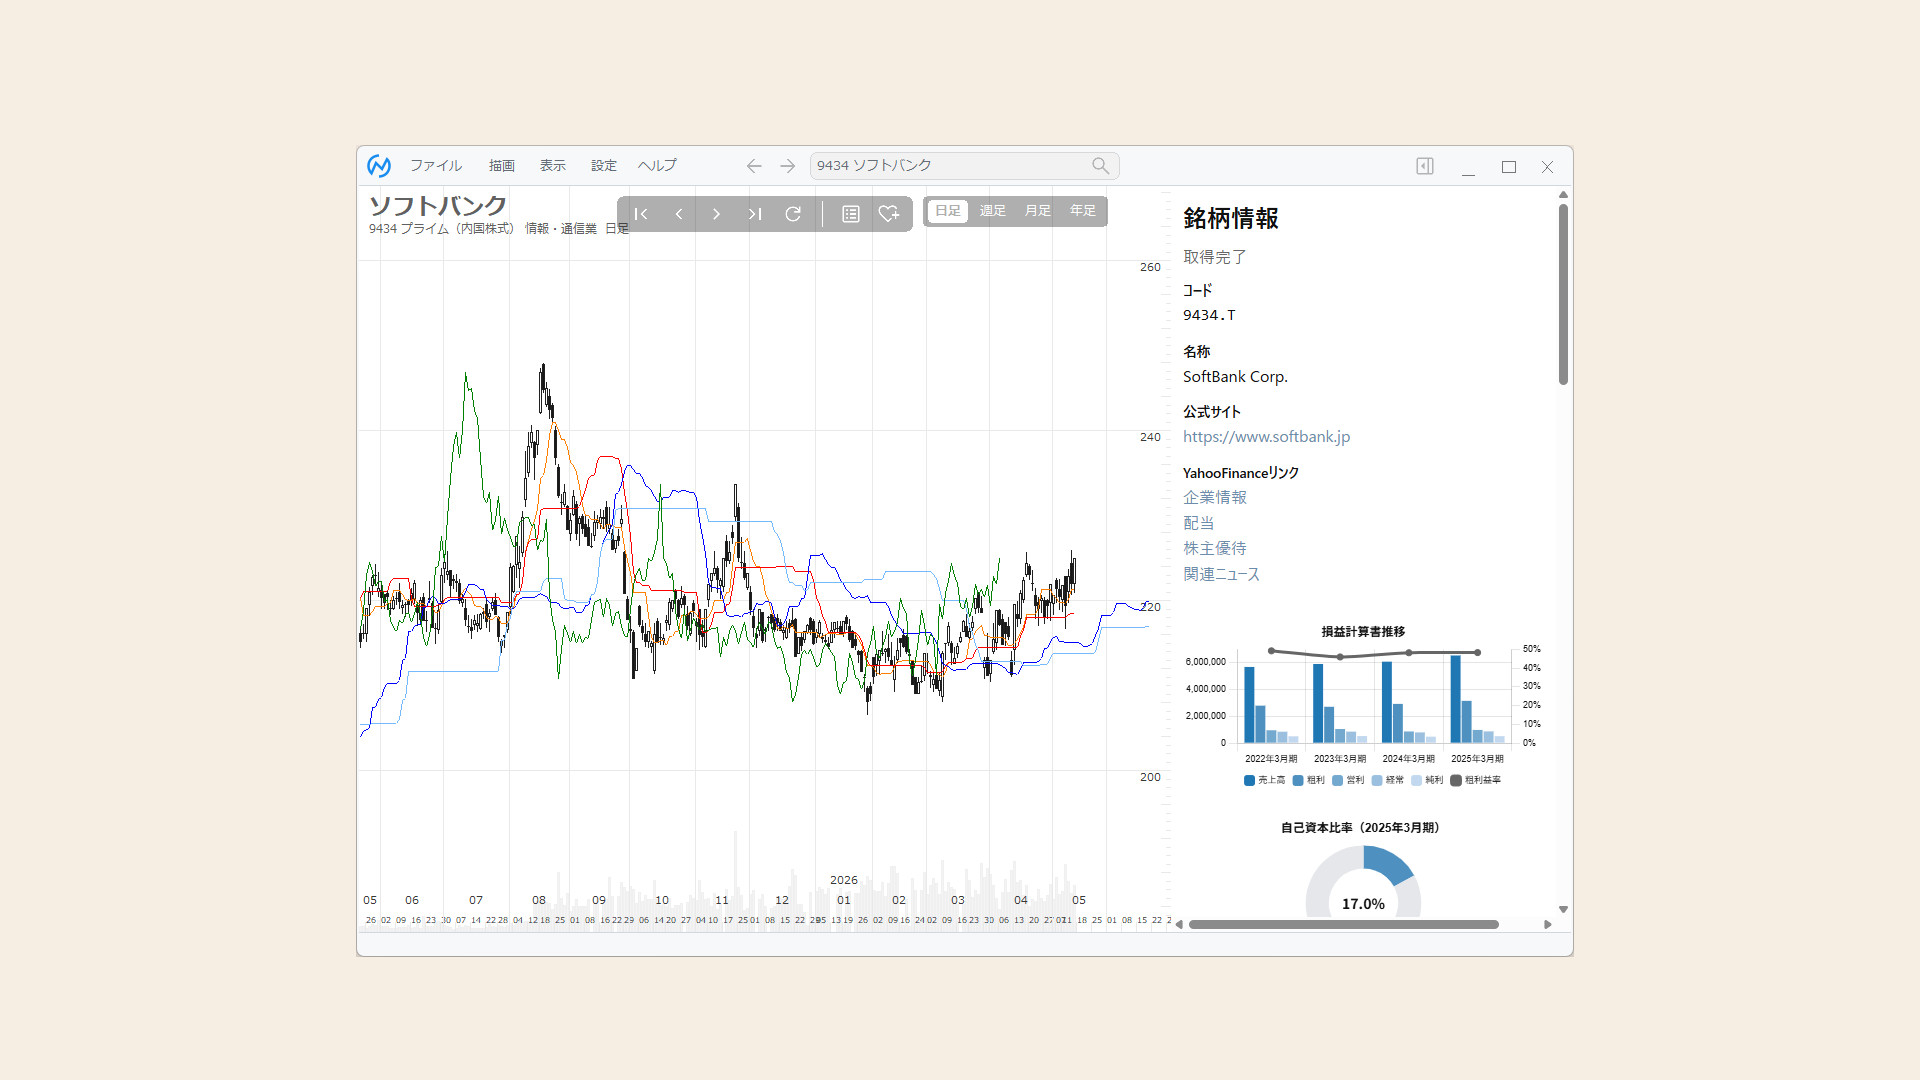The height and width of the screenshot is (1080, 1920).
Task: Click the scroll right arrow in info panel
Action: click(1548, 925)
